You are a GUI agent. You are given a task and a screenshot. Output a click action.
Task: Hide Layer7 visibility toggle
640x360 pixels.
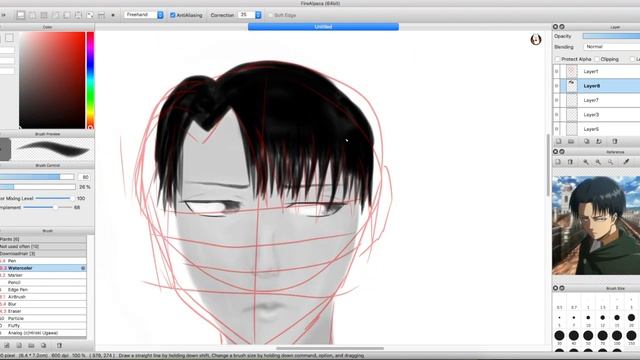click(x=556, y=100)
